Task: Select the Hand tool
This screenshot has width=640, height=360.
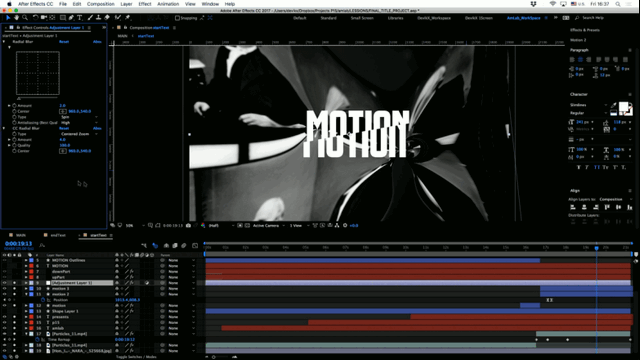Action: click(x=17, y=18)
